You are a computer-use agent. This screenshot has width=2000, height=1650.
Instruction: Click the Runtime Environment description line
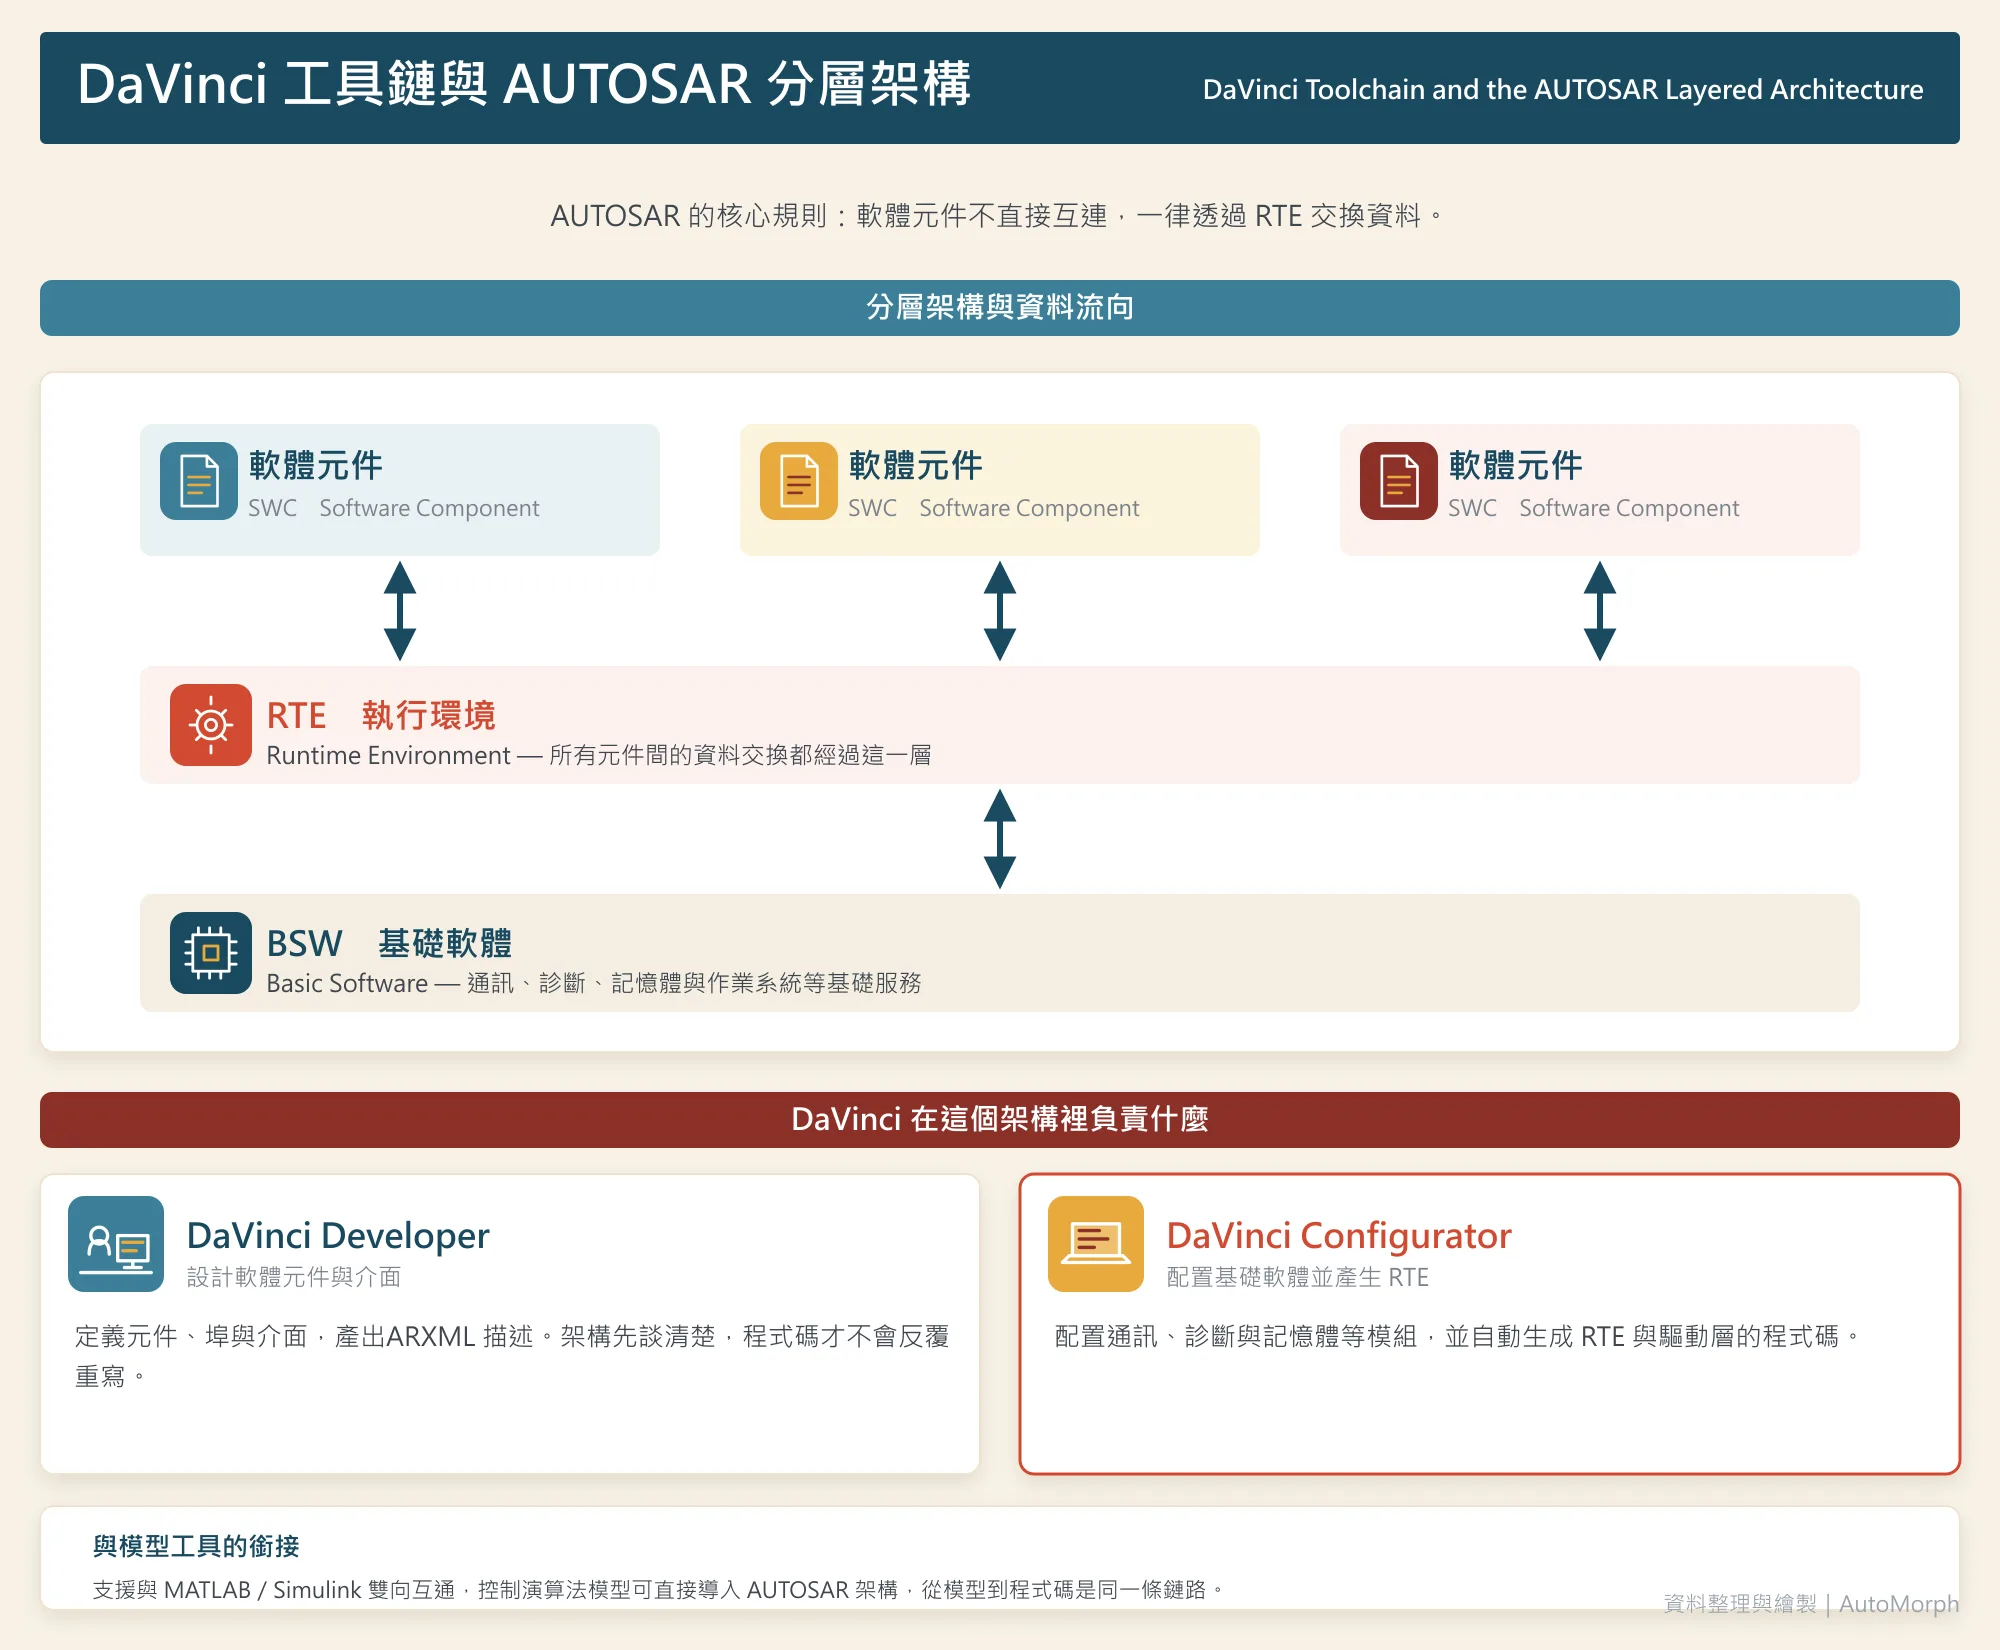[x=599, y=755]
